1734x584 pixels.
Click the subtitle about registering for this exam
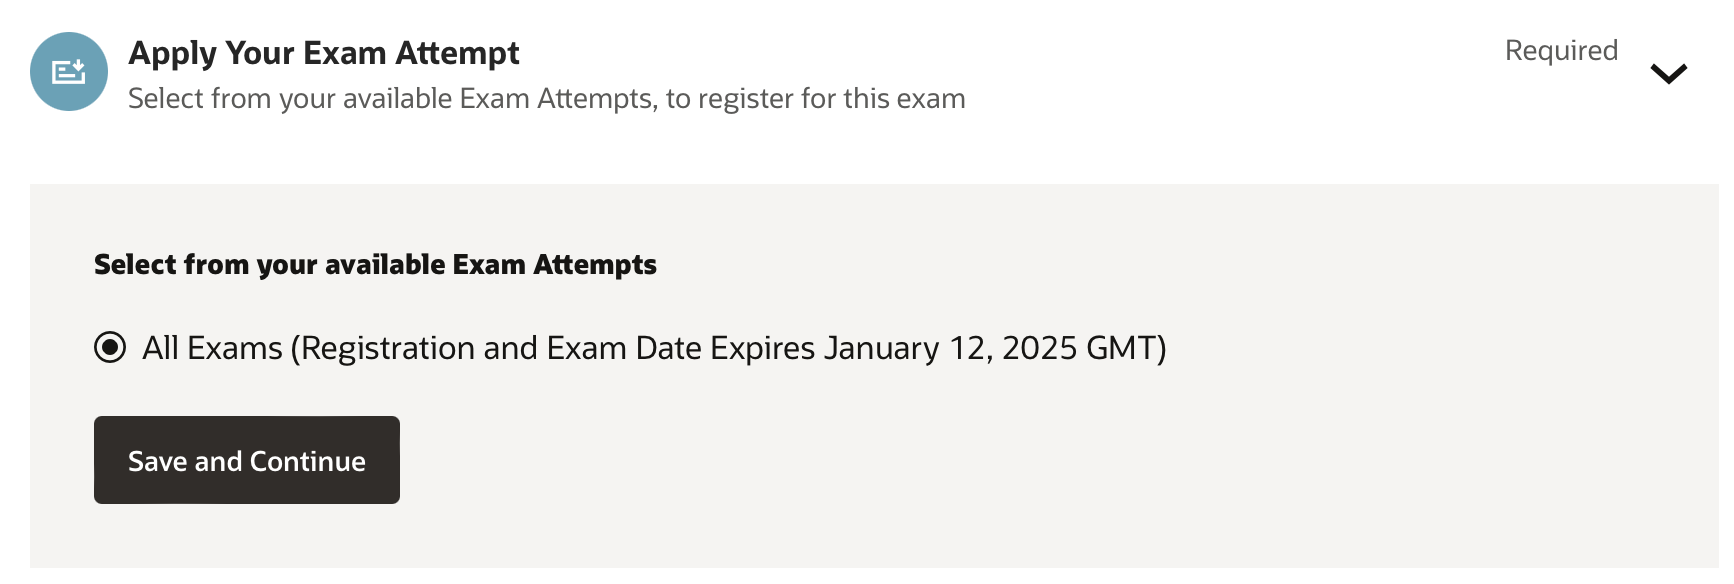(546, 99)
